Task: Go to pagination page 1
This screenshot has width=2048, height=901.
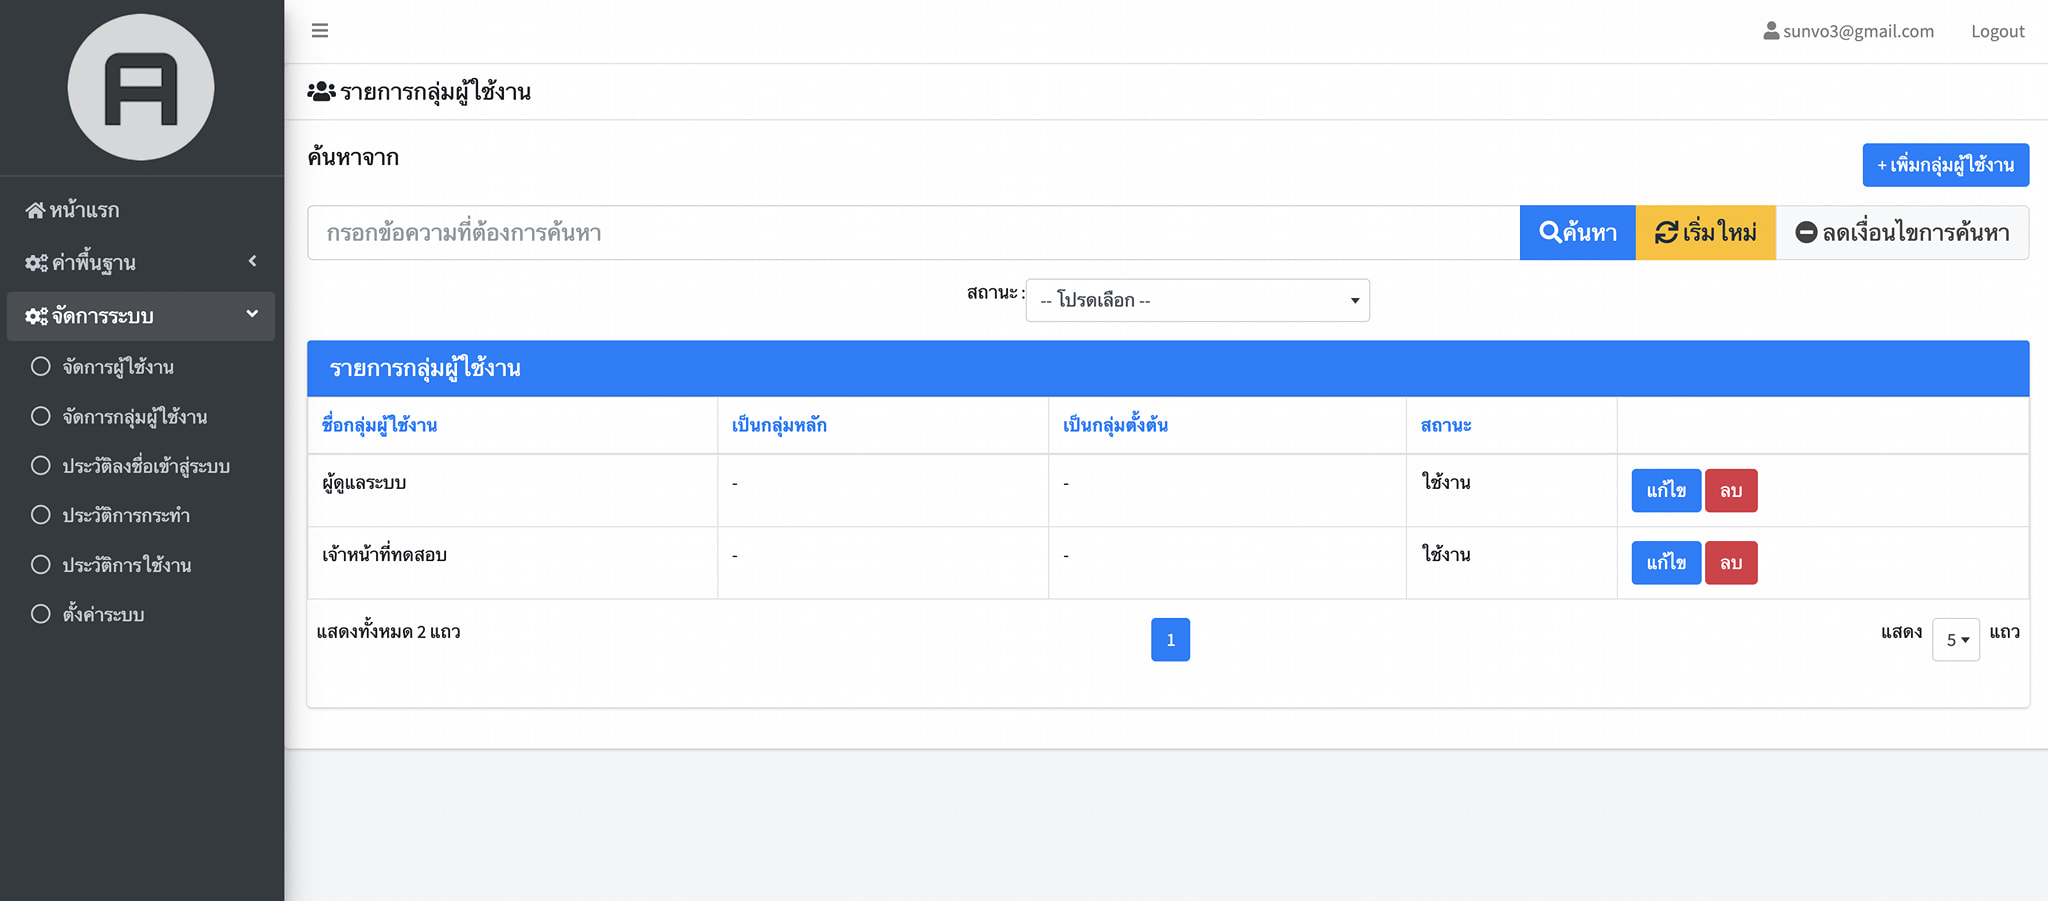Action: (x=1170, y=640)
